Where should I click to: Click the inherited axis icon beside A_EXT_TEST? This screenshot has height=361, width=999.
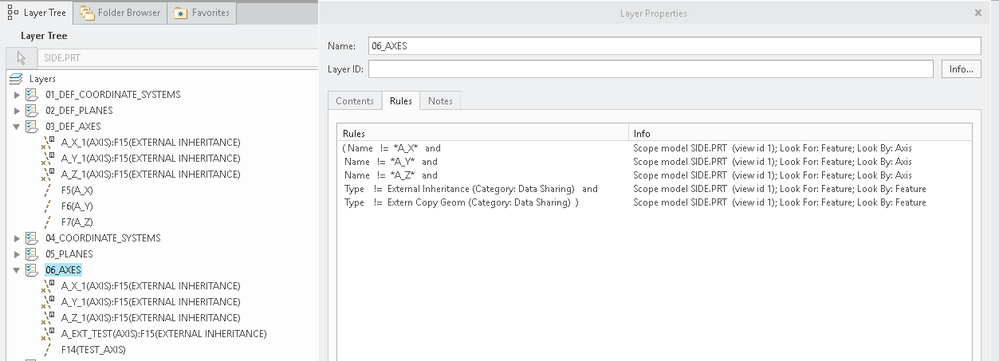point(48,334)
